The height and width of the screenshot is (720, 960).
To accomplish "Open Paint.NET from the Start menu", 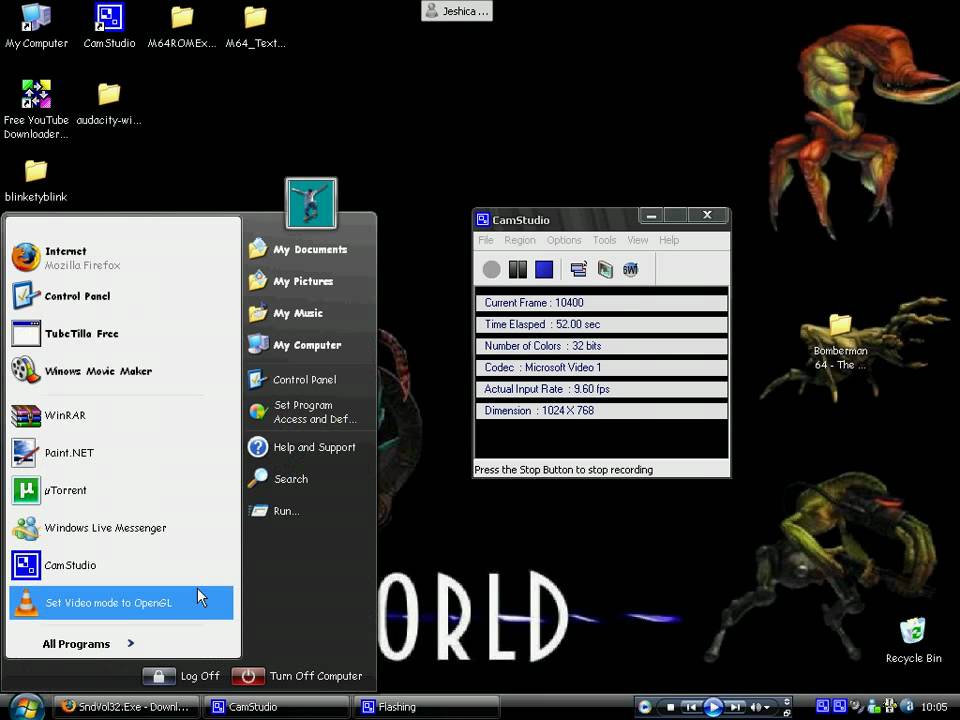I will tap(122, 452).
